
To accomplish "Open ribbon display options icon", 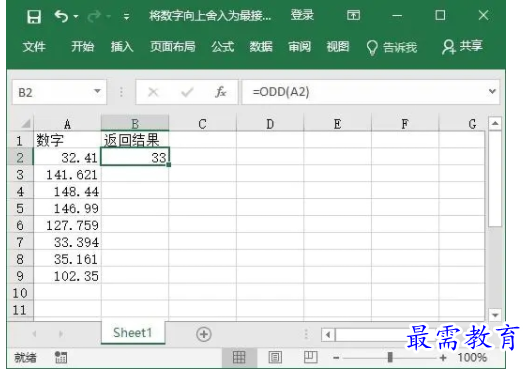I will click(353, 15).
